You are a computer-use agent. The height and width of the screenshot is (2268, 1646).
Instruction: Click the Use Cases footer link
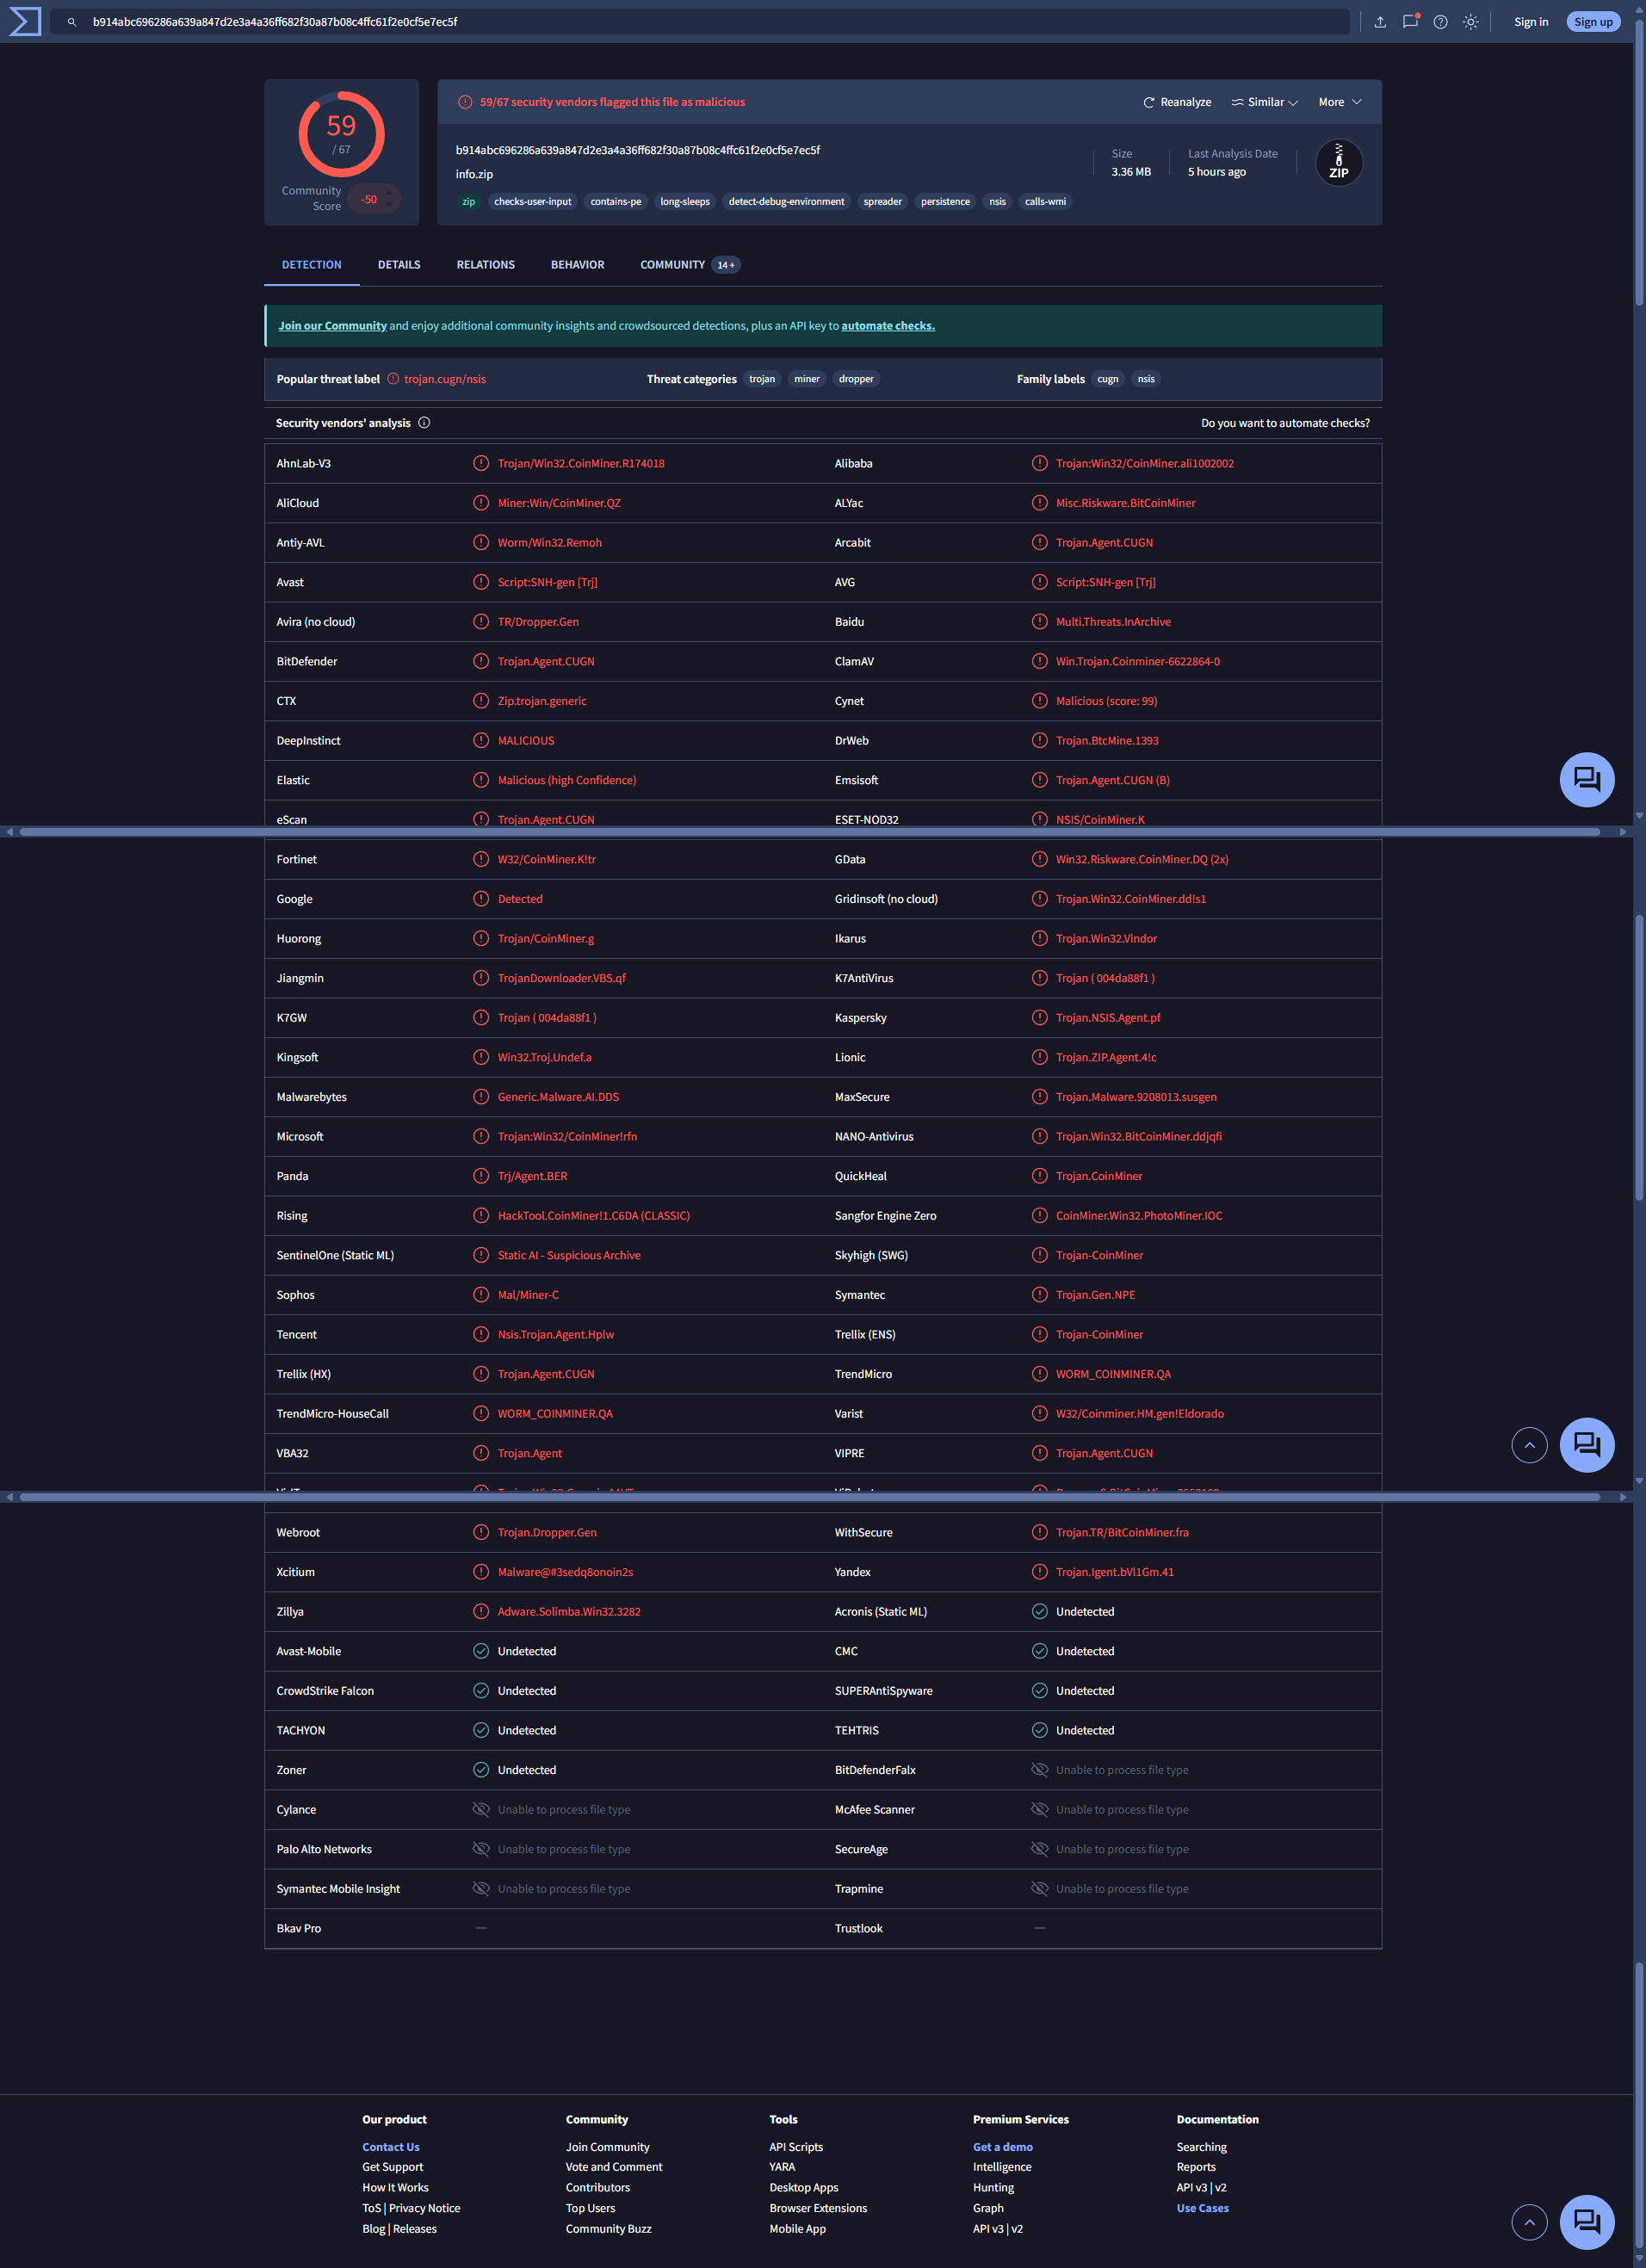pyautogui.click(x=1202, y=2207)
